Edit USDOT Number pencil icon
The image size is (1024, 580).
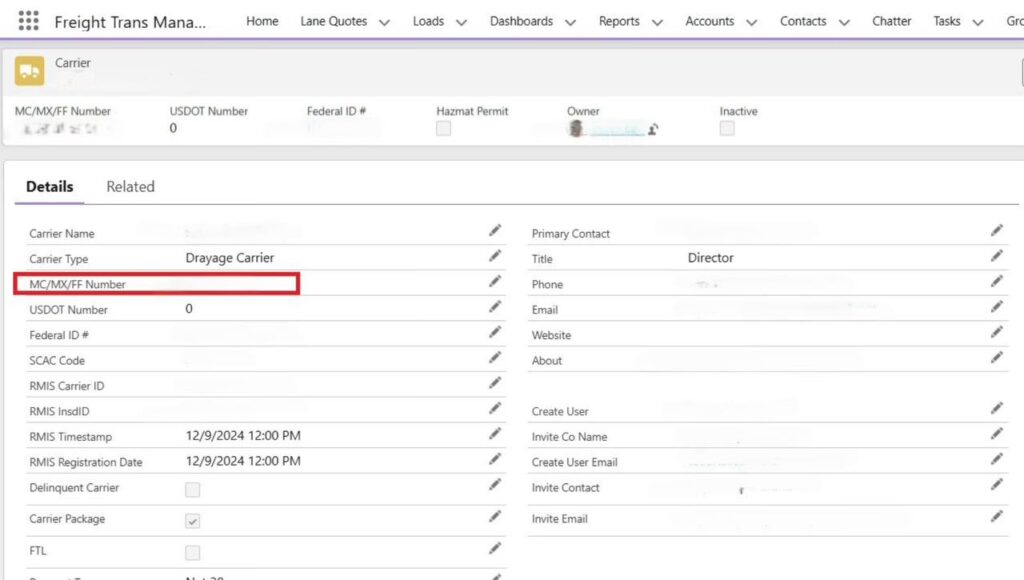[x=495, y=307]
